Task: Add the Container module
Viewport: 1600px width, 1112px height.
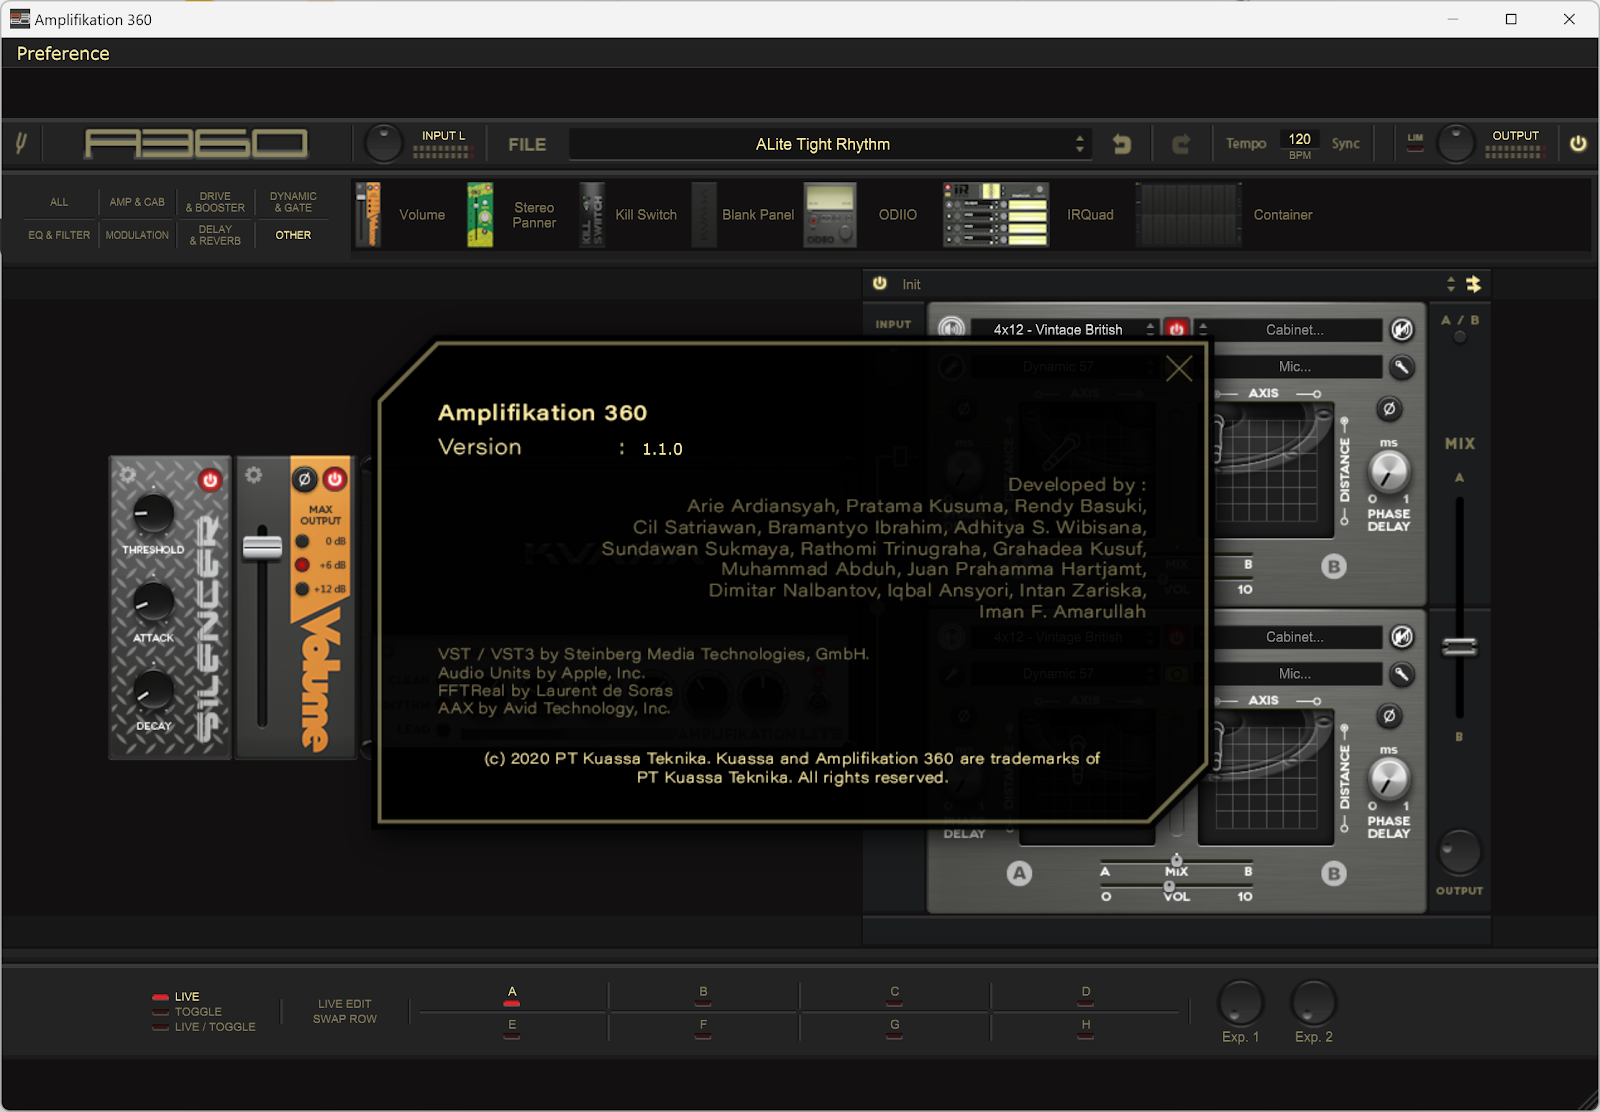Action: (x=1188, y=214)
